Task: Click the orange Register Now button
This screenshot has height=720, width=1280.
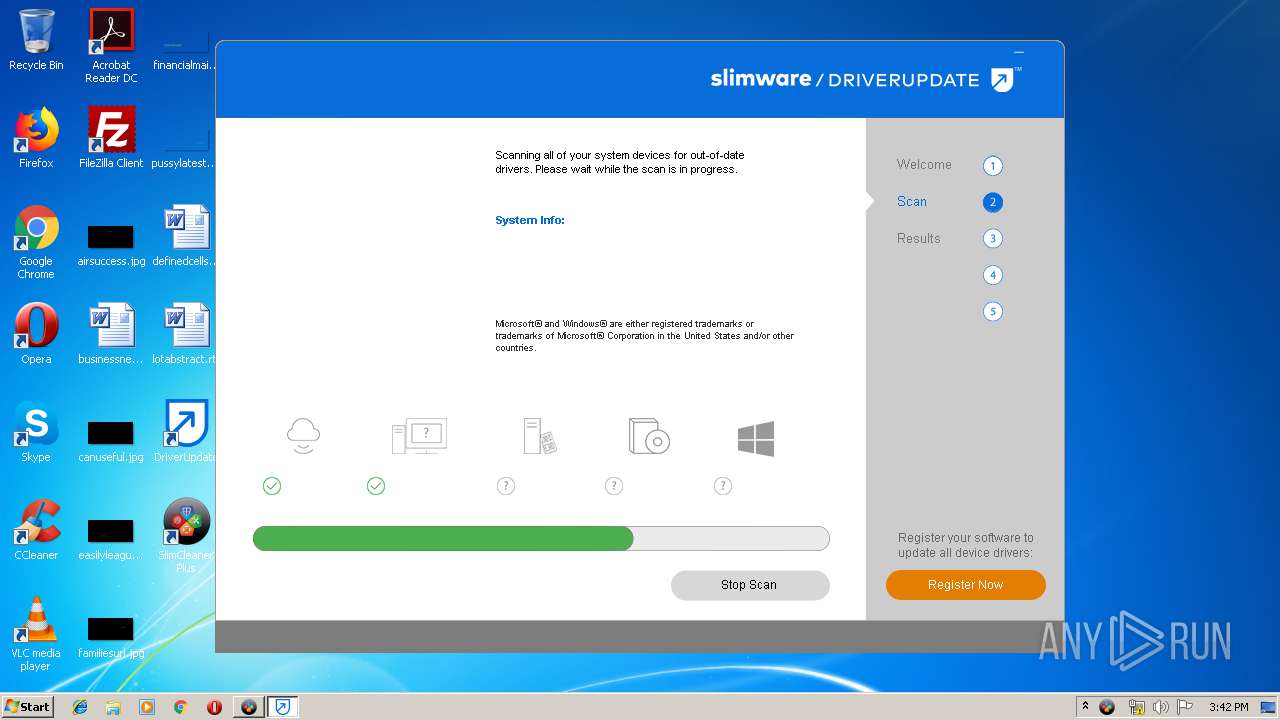Action: point(966,585)
